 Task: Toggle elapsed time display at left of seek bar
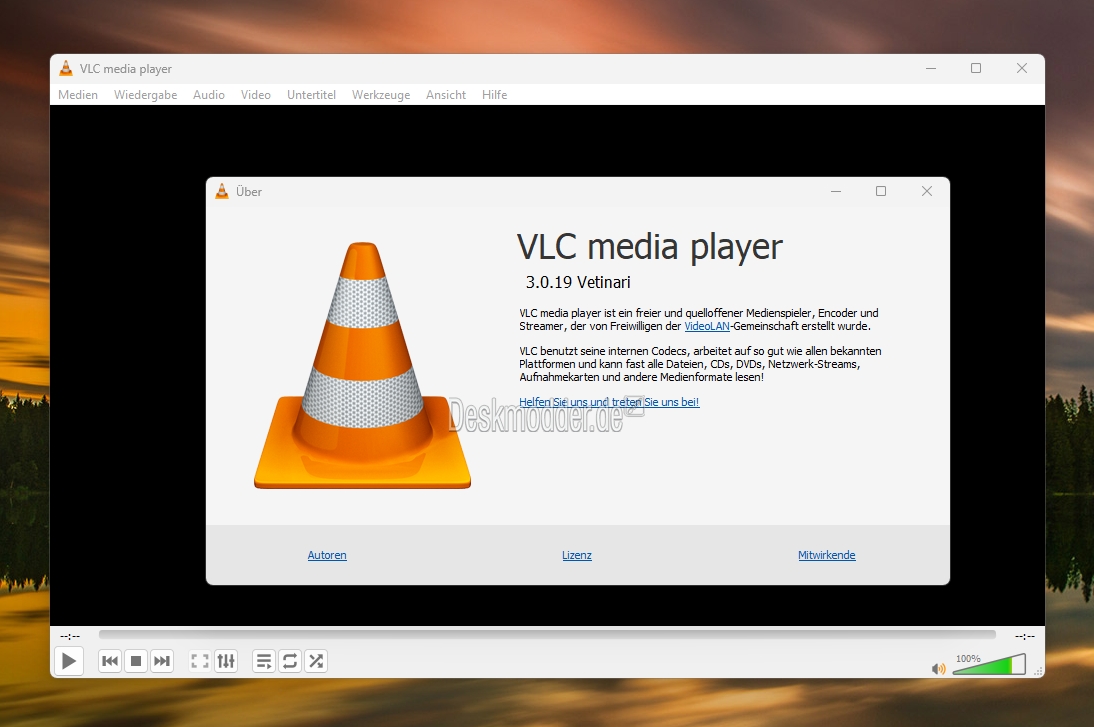(x=70, y=636)
